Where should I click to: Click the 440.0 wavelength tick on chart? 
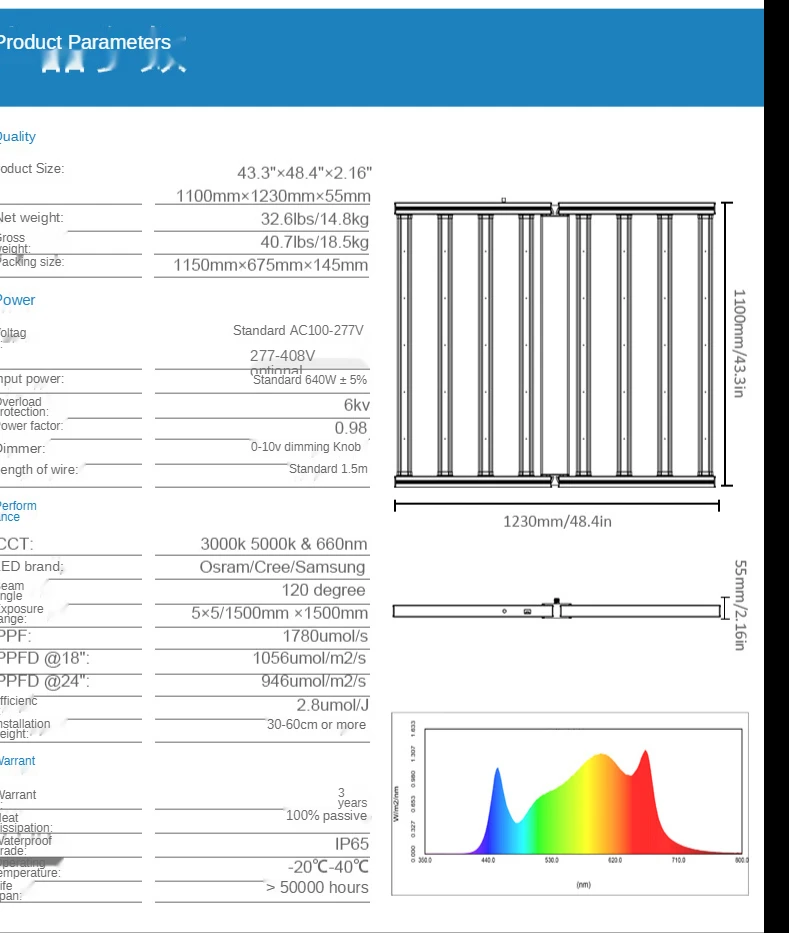(x=488, y=860)
